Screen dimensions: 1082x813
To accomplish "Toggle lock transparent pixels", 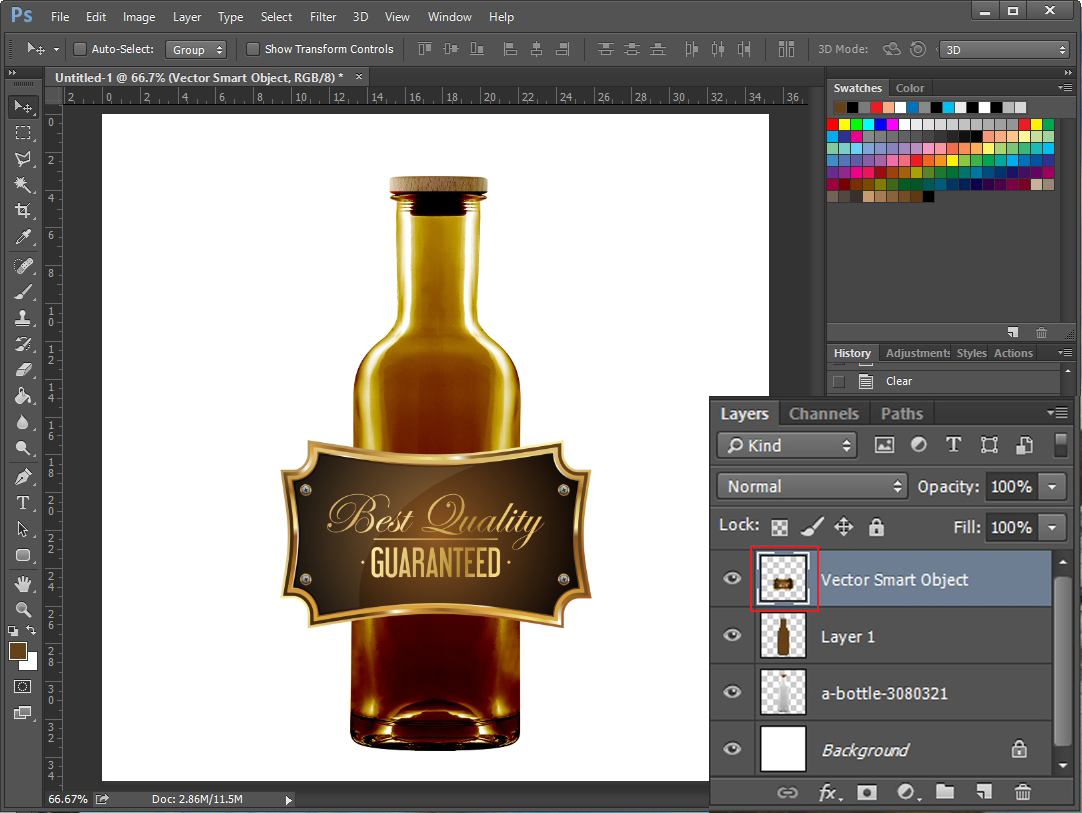I will 779,528.
